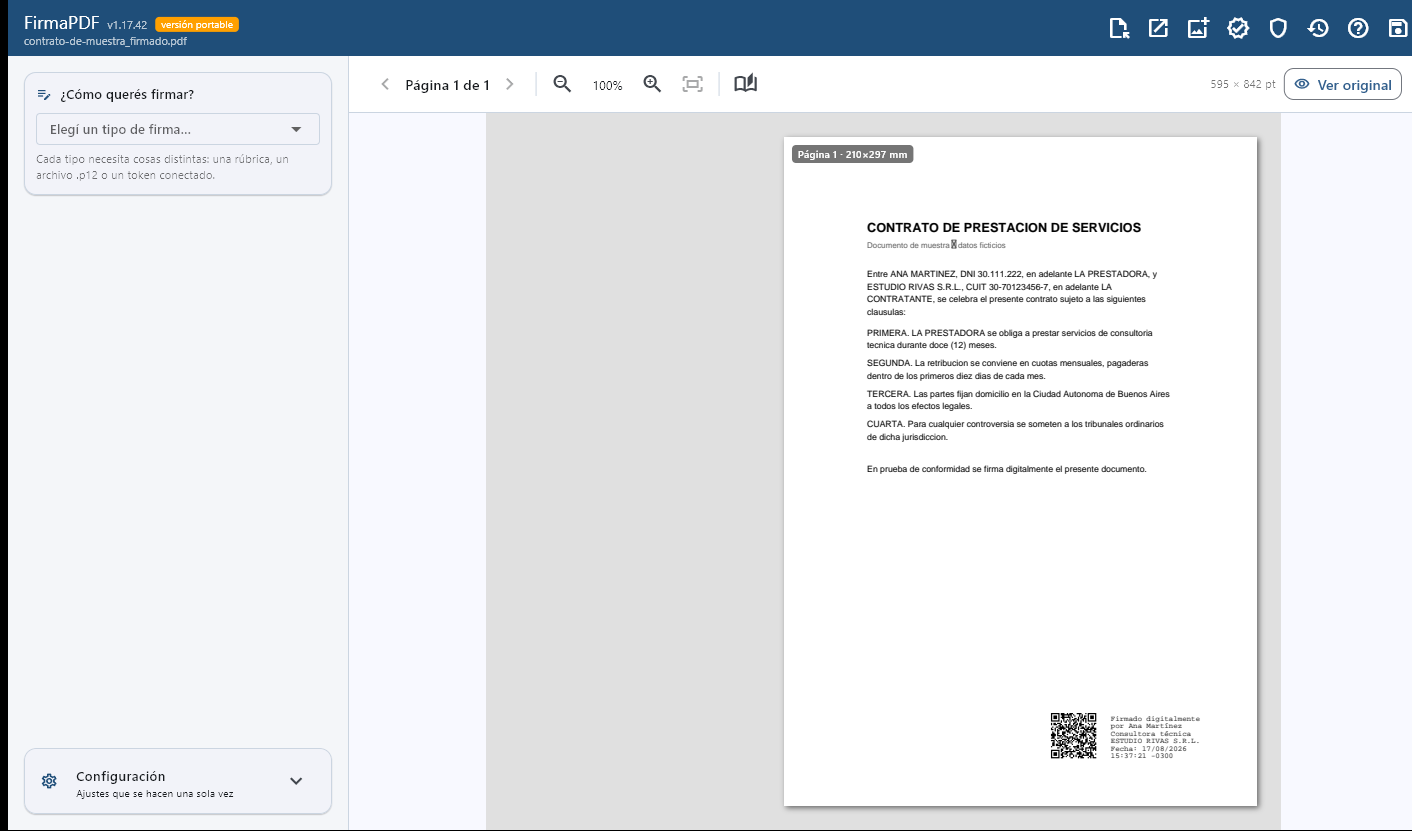Click the 'CONTRATO DE PRESTACION DE SERVICIOS' heading
The height and width of the screenshot is (831, 1412).
pos(1004,228)
